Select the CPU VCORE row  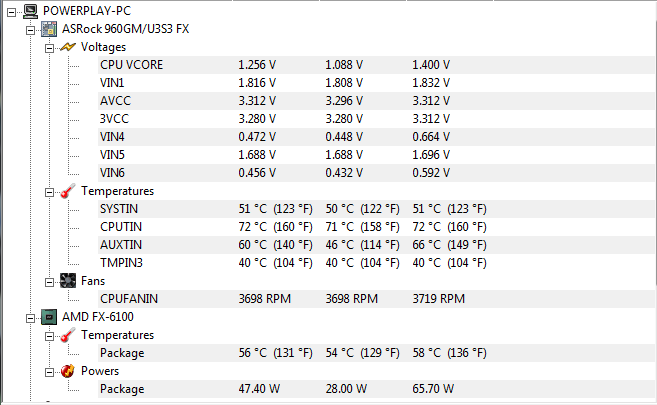(376, 65)
